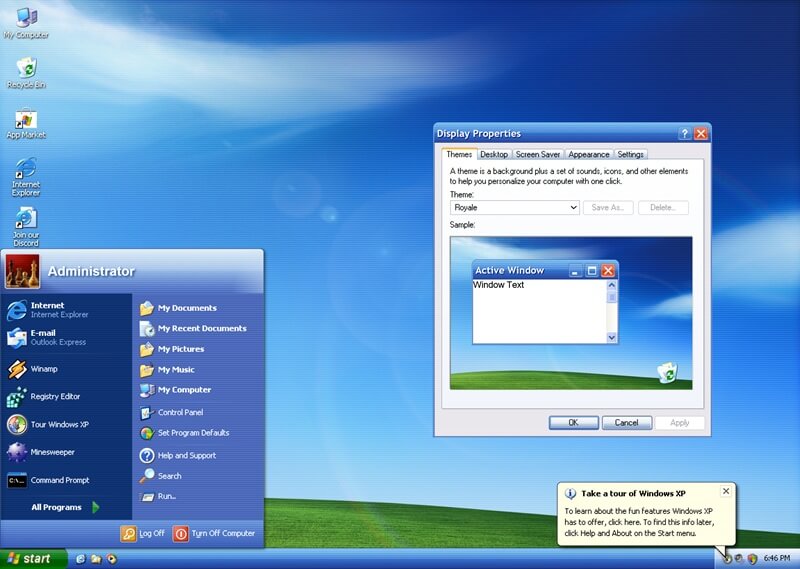This screenshot has height=569, width=800.
Task: Switch to the Settings tab
Action: pos(631,154)
